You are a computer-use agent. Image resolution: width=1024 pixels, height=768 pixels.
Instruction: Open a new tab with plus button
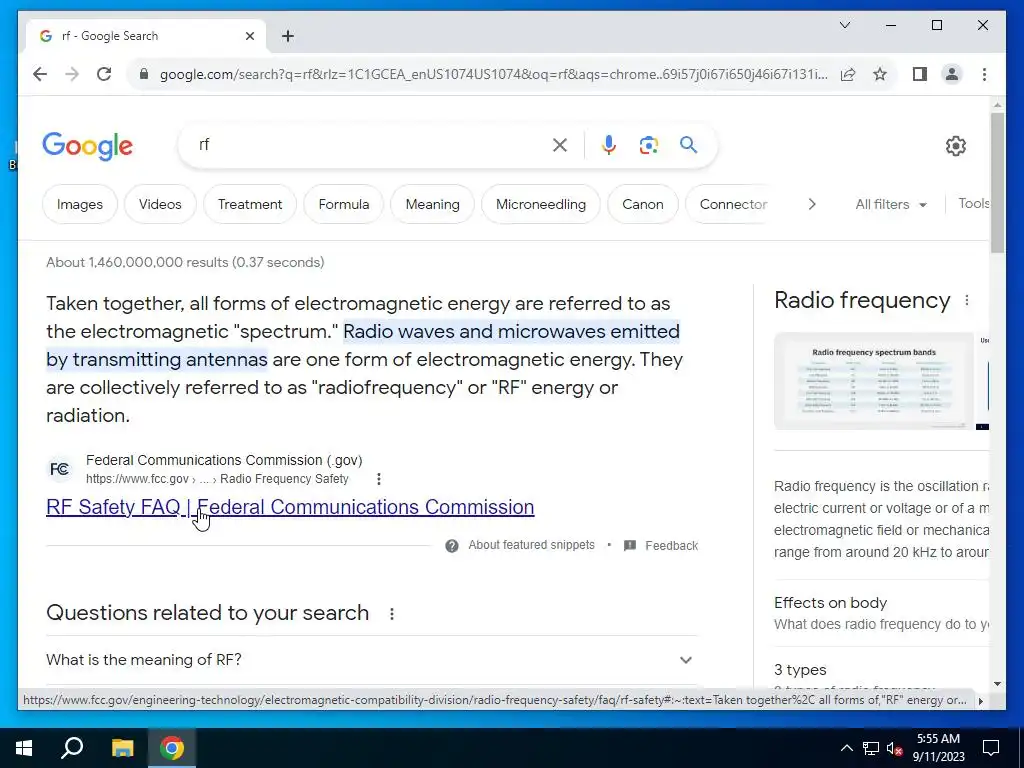tap(288, 36)
